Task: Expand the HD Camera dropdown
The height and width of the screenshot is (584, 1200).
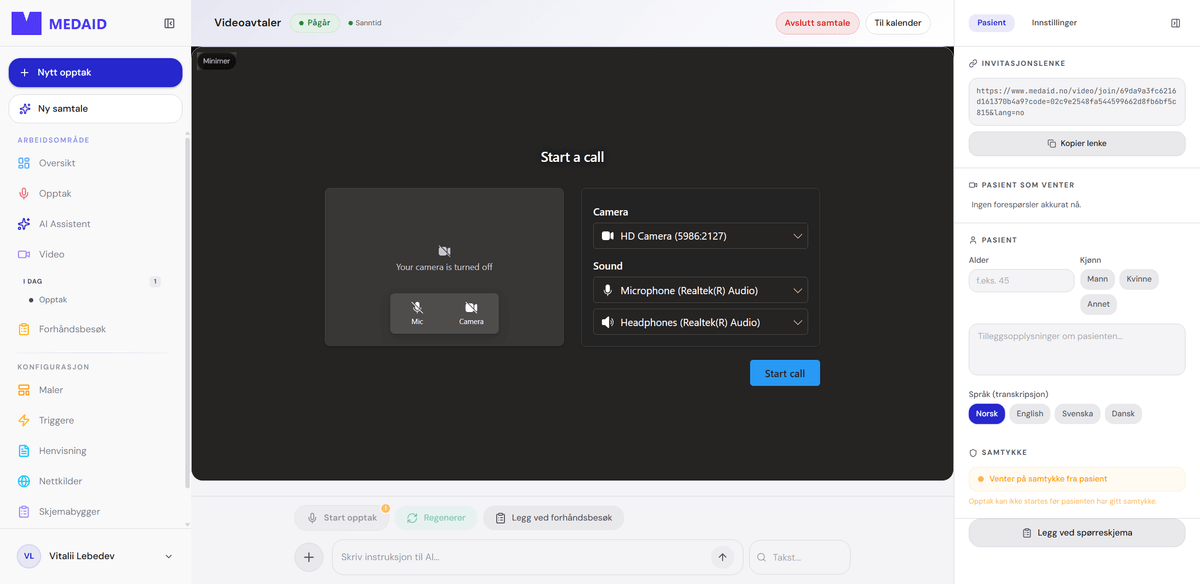Action: tap(700, 236)
